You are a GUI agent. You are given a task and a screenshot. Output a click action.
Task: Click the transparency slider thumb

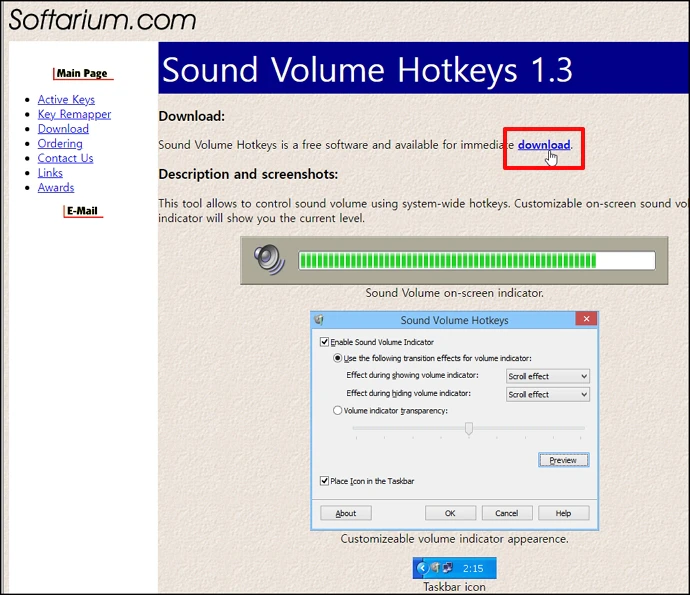click(x=469, y=428)
